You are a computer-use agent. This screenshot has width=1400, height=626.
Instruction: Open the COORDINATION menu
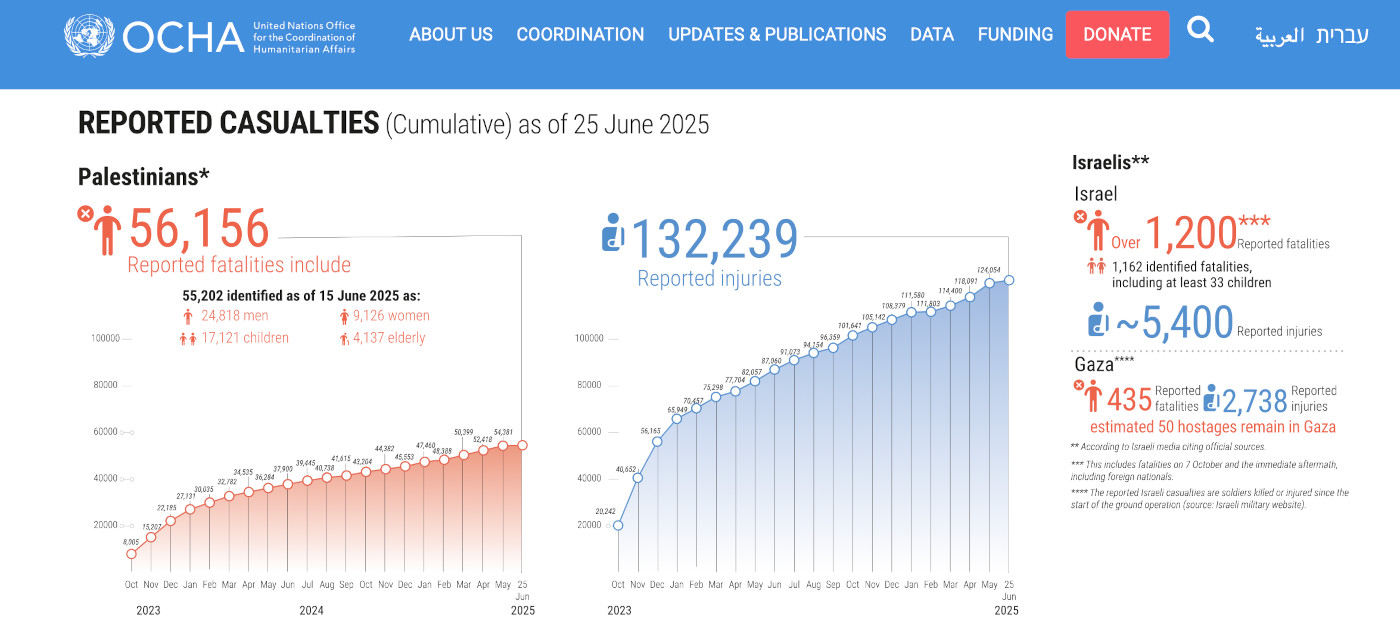580,34
